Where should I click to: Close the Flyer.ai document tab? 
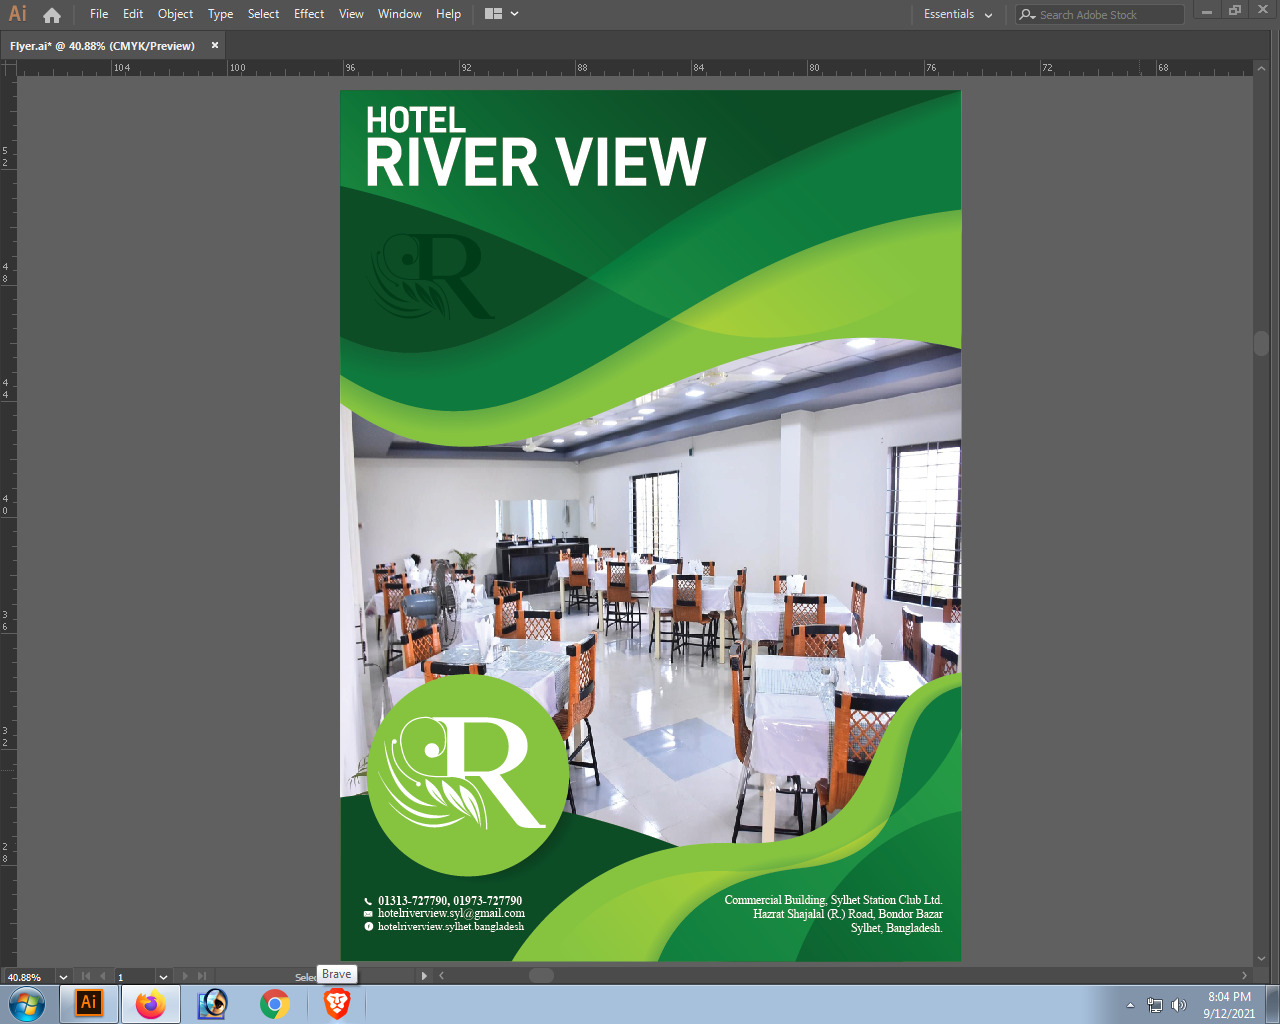coord(214,46)
